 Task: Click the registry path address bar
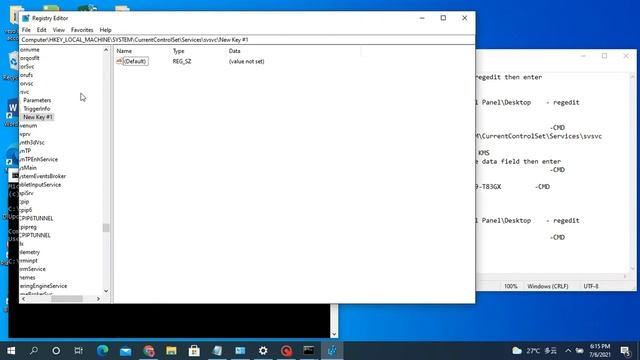[247, 40]
